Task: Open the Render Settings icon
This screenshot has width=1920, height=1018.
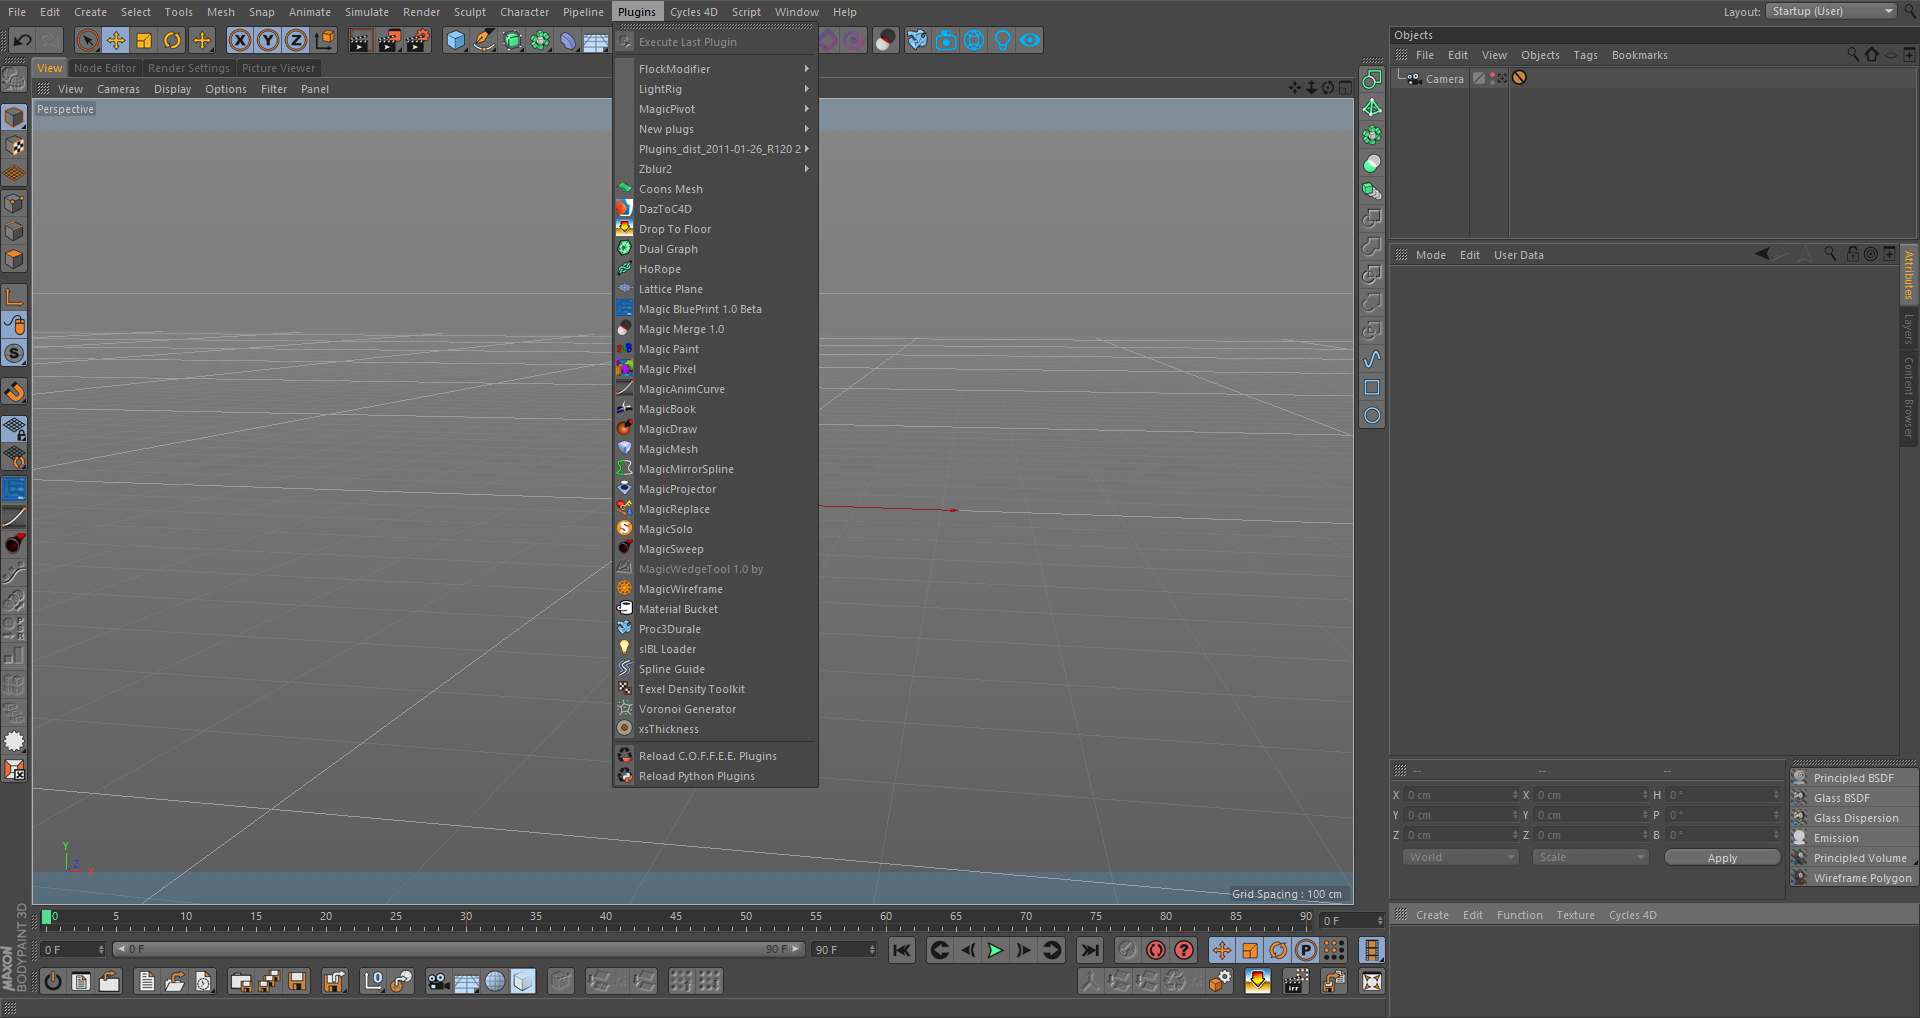Action: tap(419, 40)
